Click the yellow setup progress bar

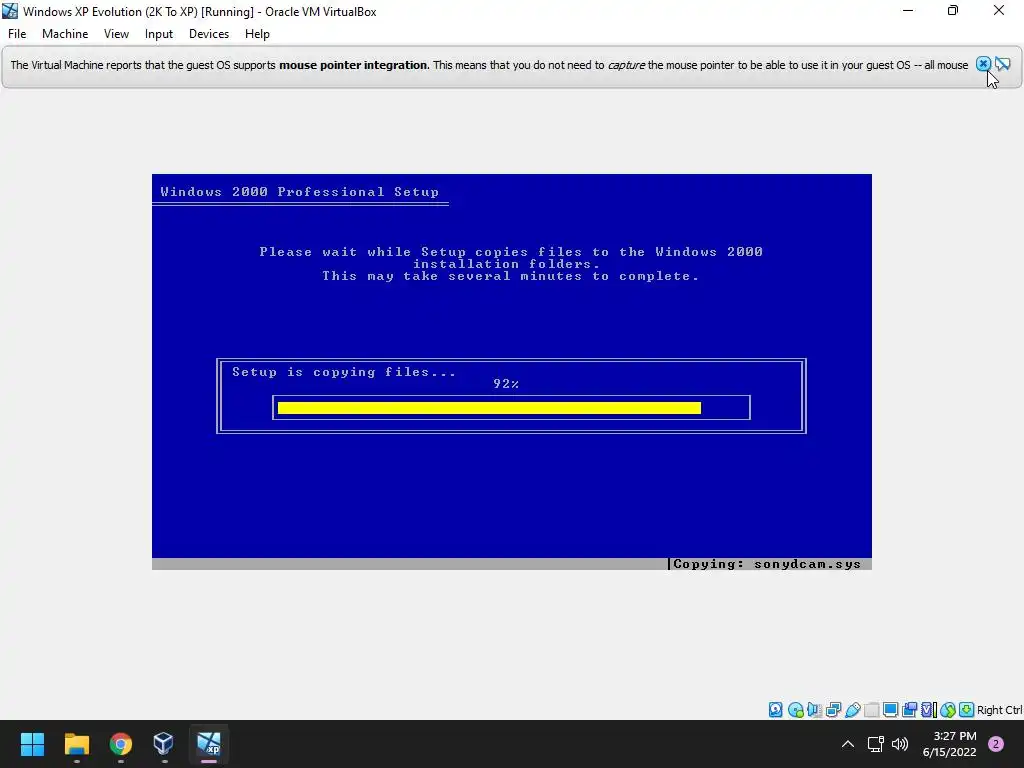[489, 408]
